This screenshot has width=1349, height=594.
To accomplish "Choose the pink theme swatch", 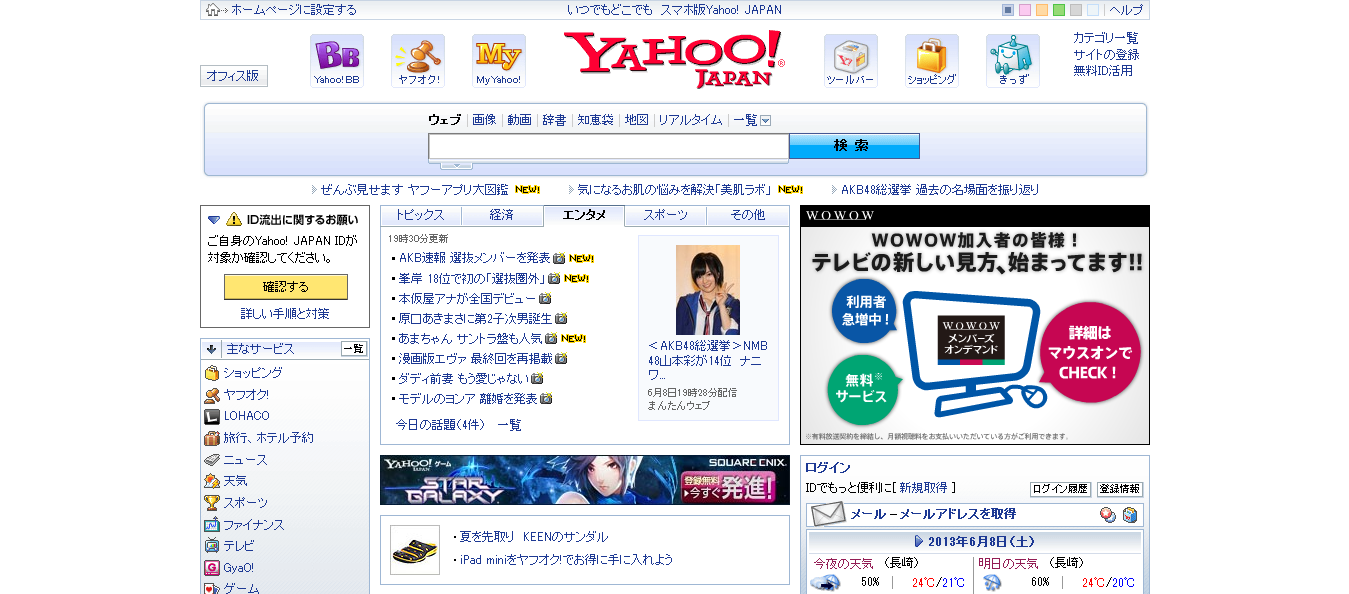I will (1025, 10).
